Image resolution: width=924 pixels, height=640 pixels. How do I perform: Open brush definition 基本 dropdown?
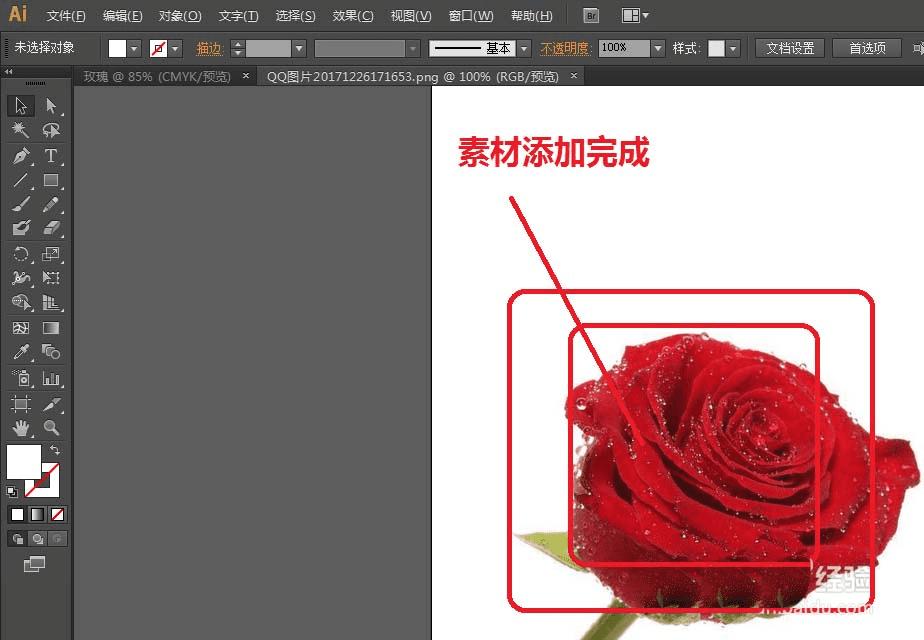(524, 48)
